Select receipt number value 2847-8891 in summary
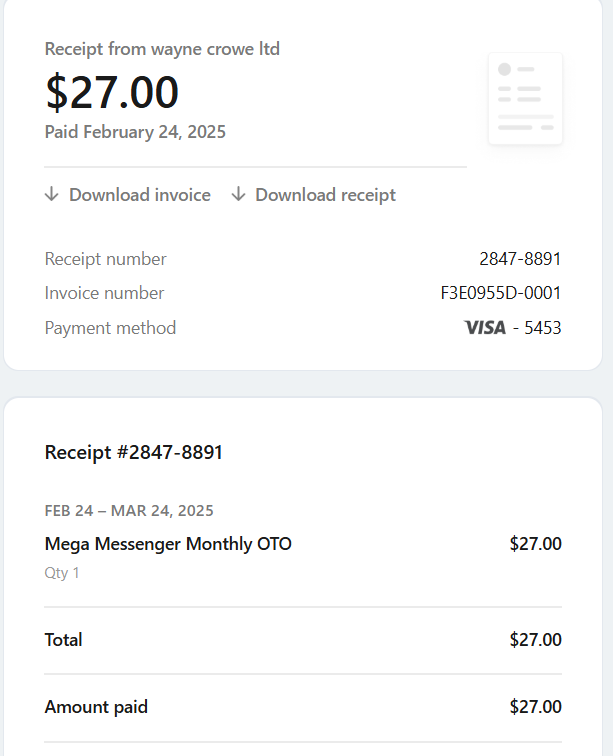Screen dimensions: 613x756 520,259
